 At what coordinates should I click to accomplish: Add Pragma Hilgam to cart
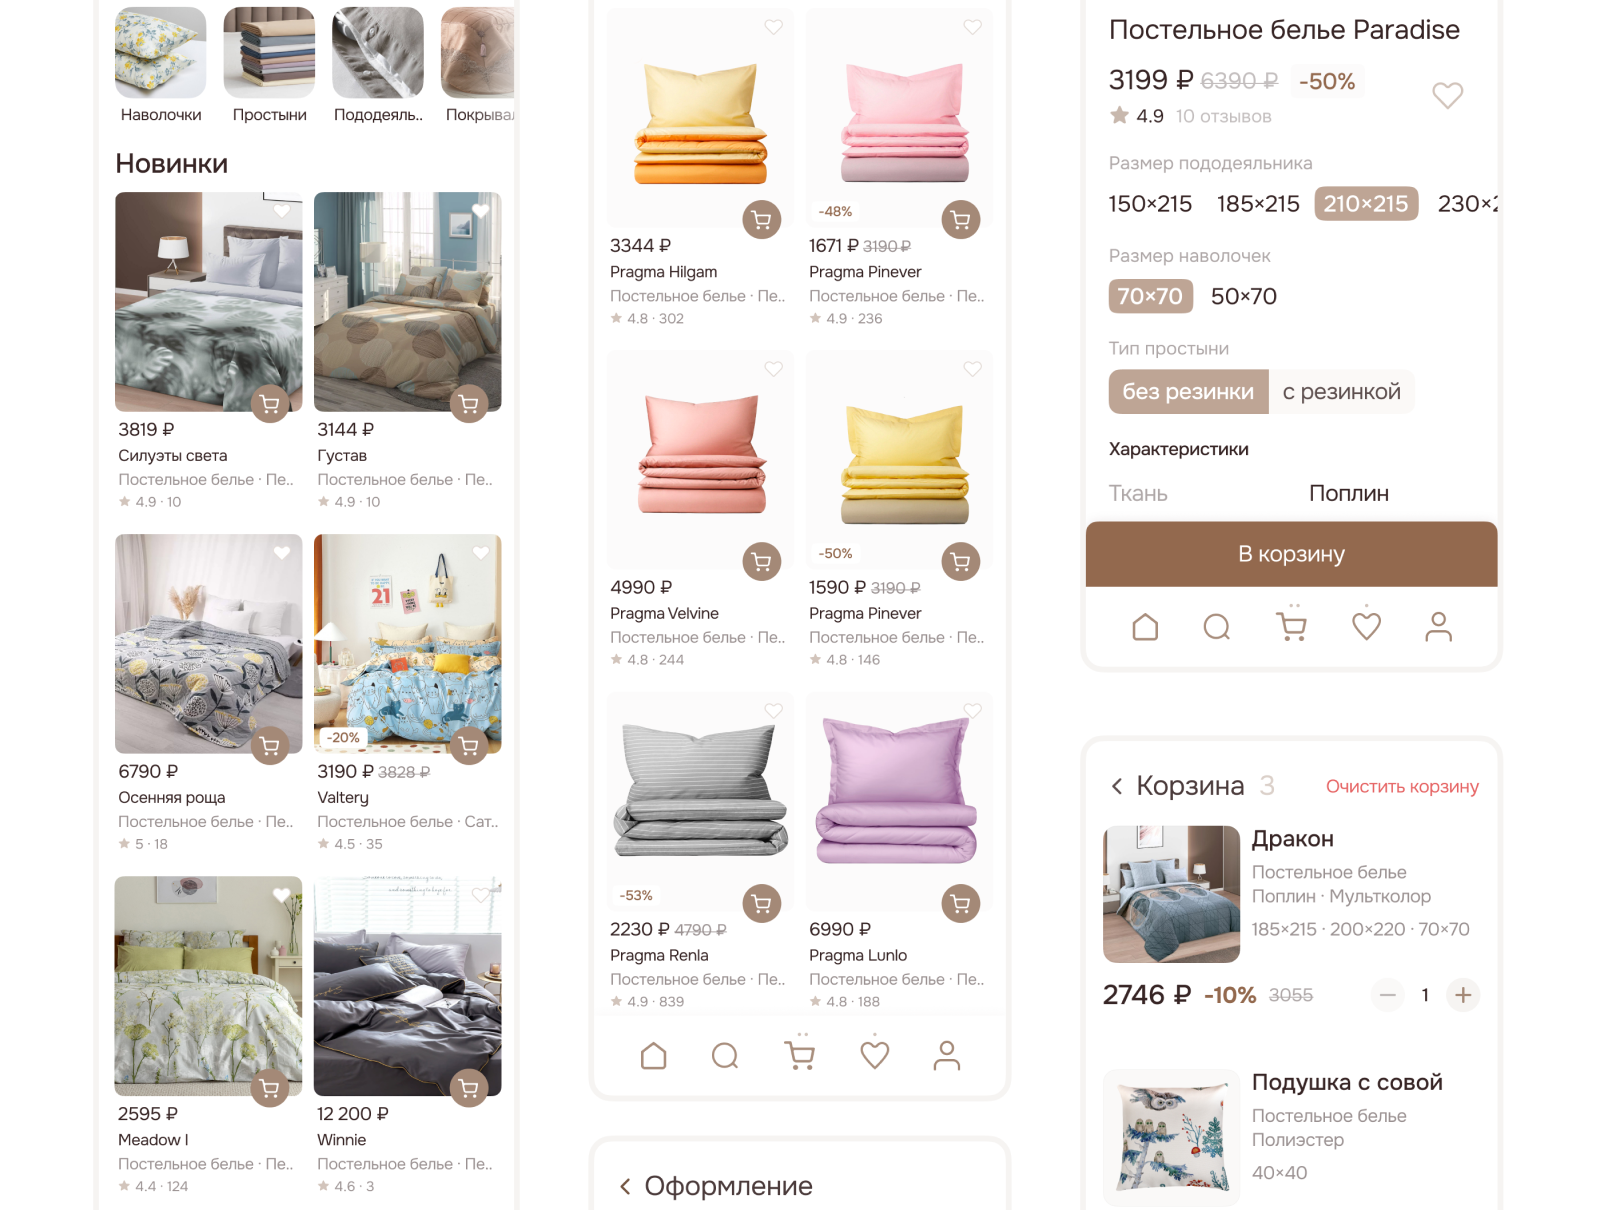click(762, 220)
